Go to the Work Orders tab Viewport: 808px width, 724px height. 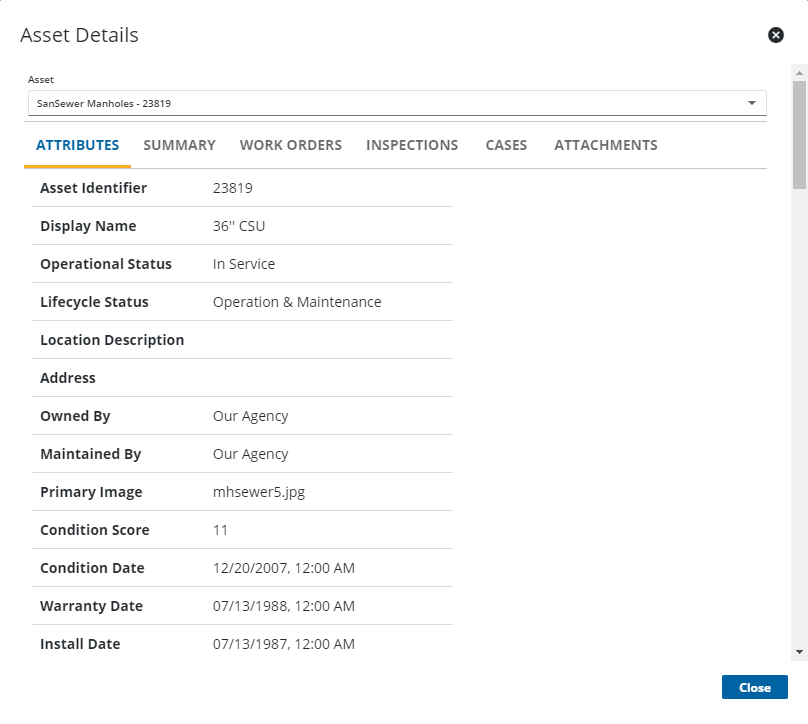pyautogui.click(x=291, y=145)
